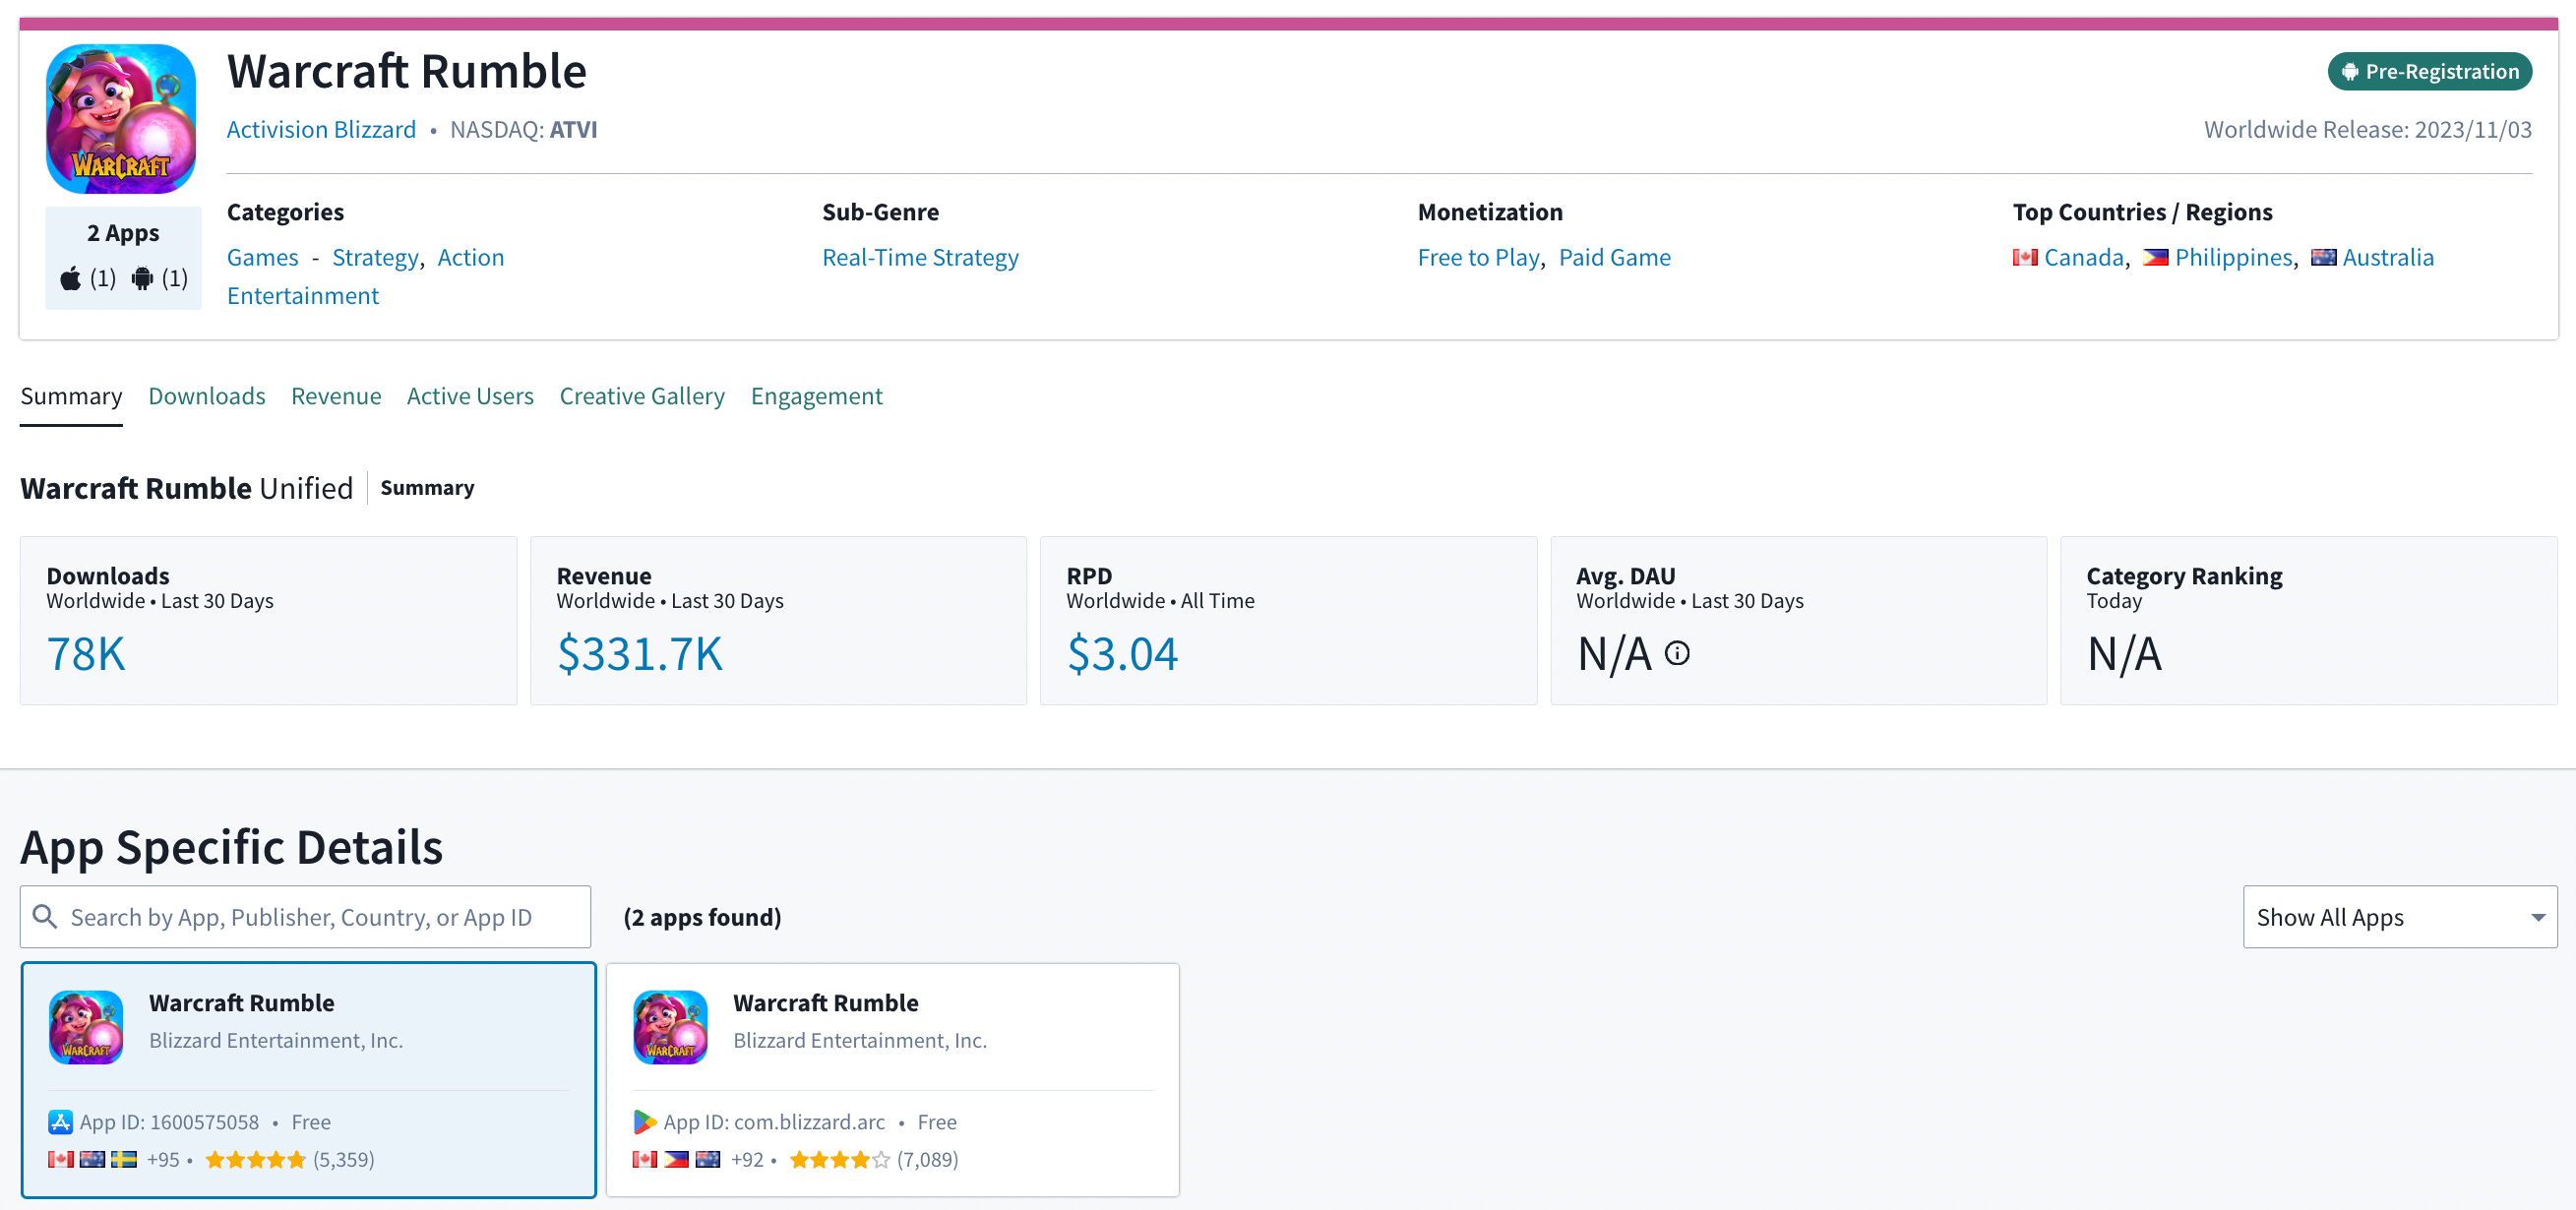This screenshot has width=2576, height=1210.
Task: Click the Category Ranking N/A value
Action: [x=2124, y=653]
